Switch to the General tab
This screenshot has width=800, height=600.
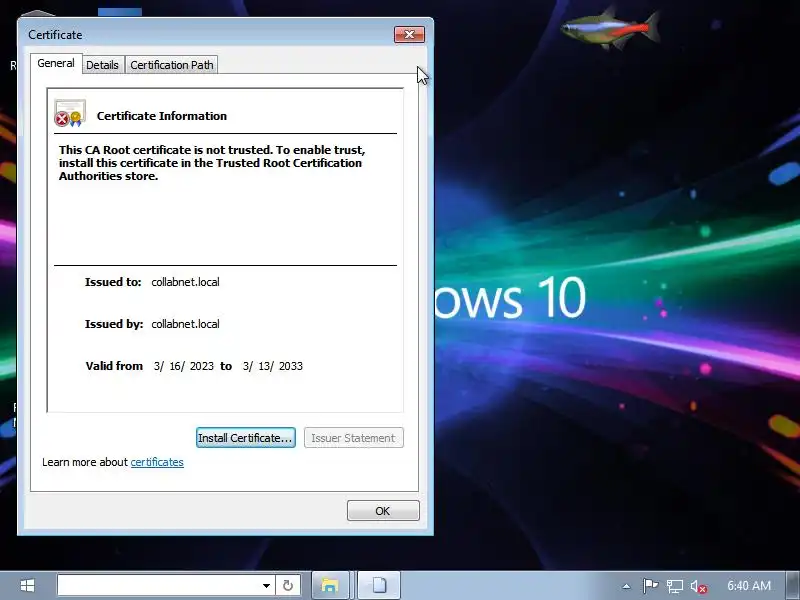(56, 63)
